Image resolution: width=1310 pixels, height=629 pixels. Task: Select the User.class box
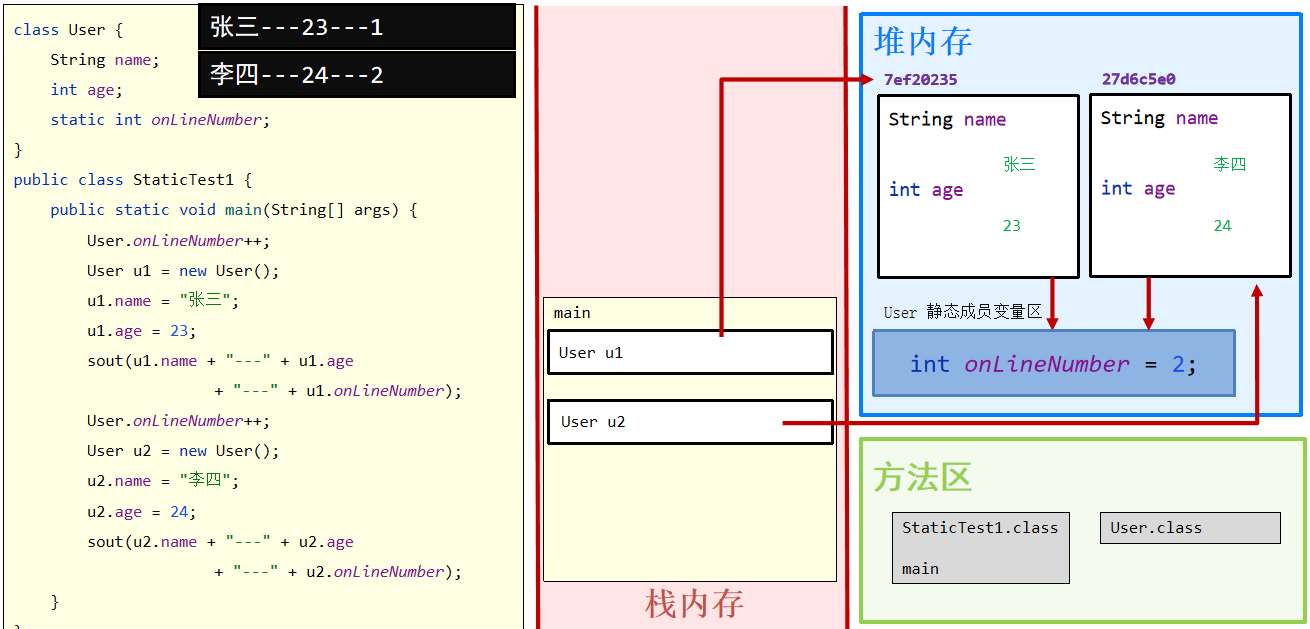tap(1189, 528)
